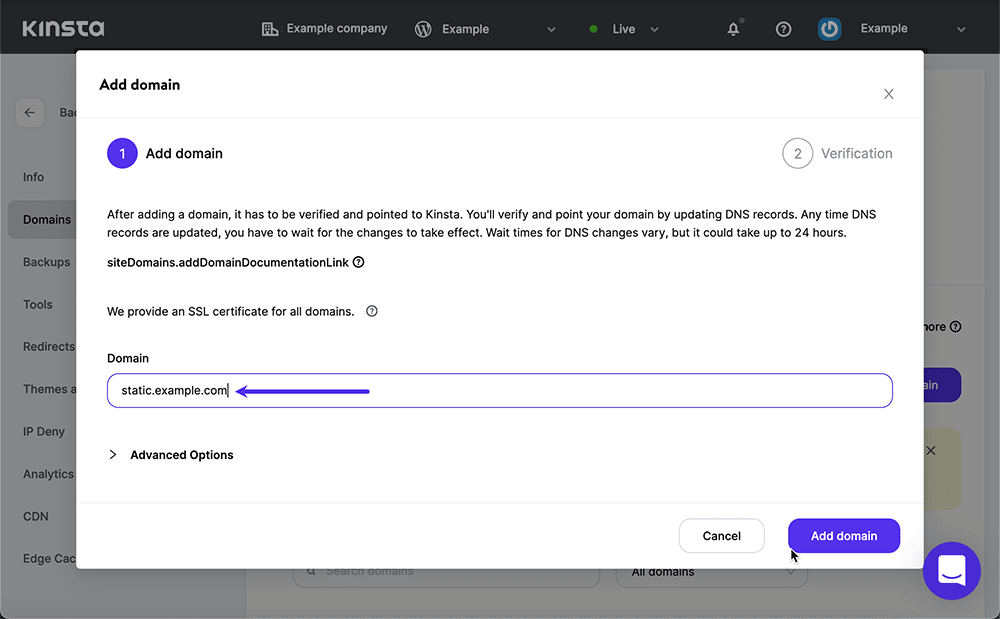Open the Redirects sidebar section
1000x619 pixels.
coord(48,346)
